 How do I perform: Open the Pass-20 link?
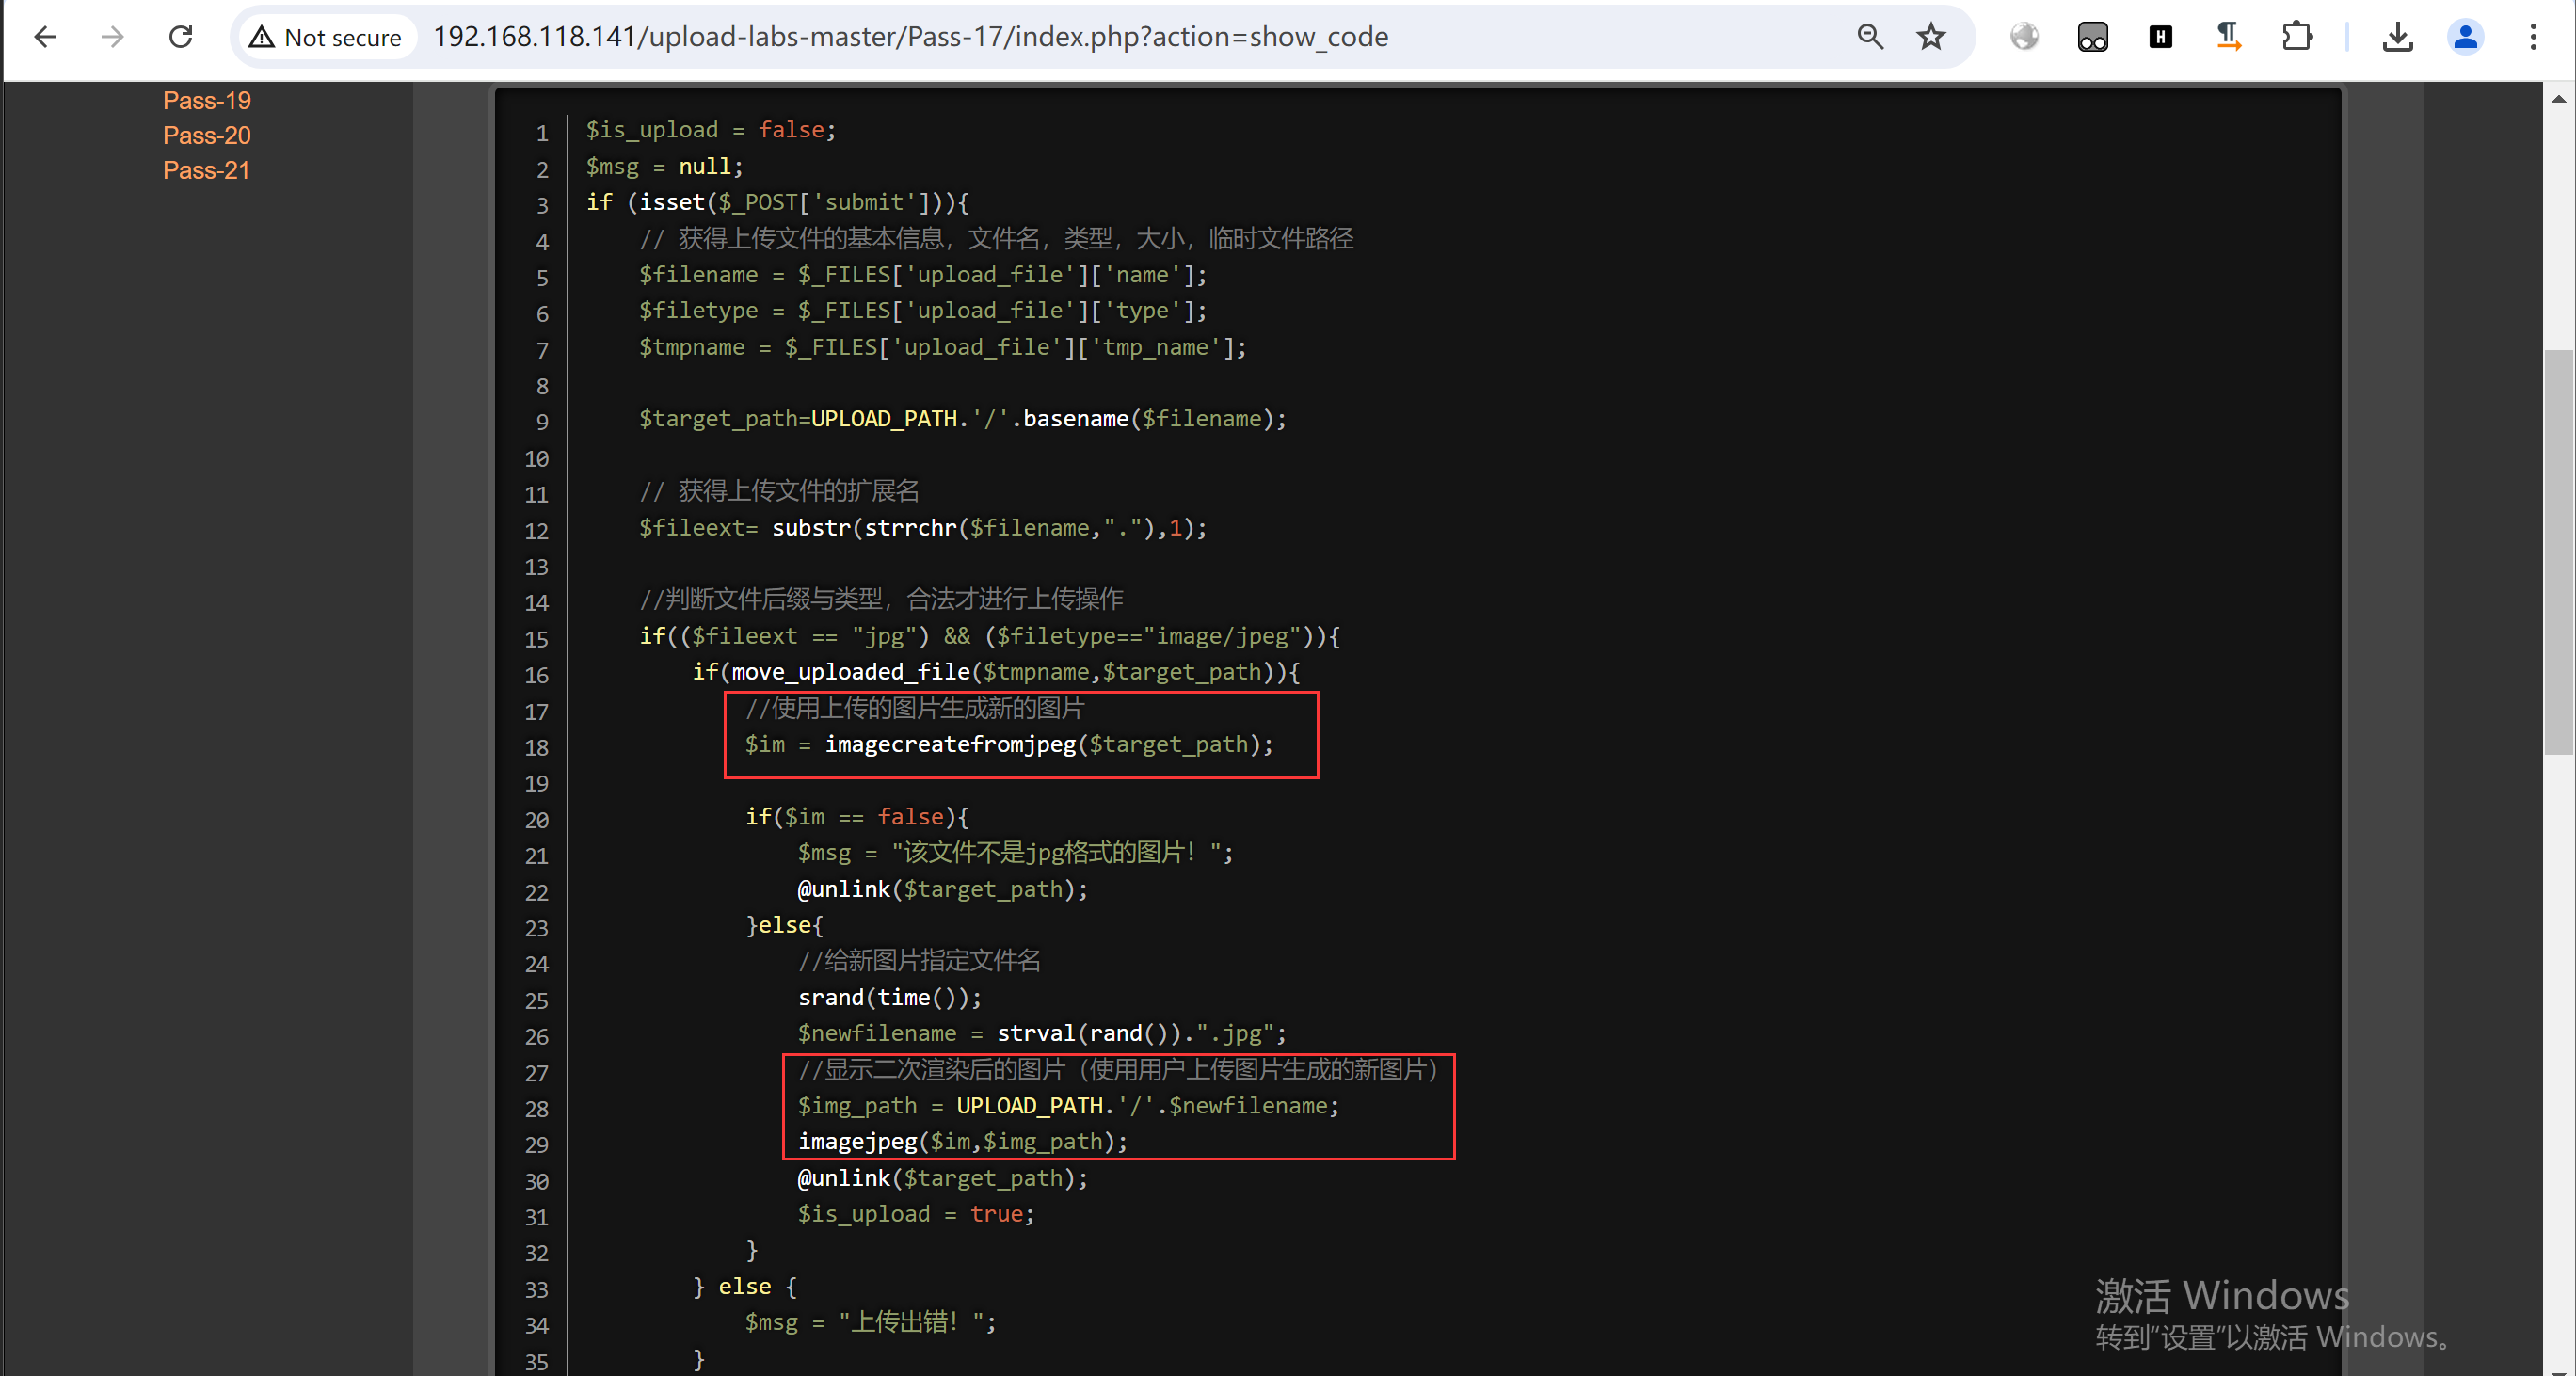(x=207, y=135)
